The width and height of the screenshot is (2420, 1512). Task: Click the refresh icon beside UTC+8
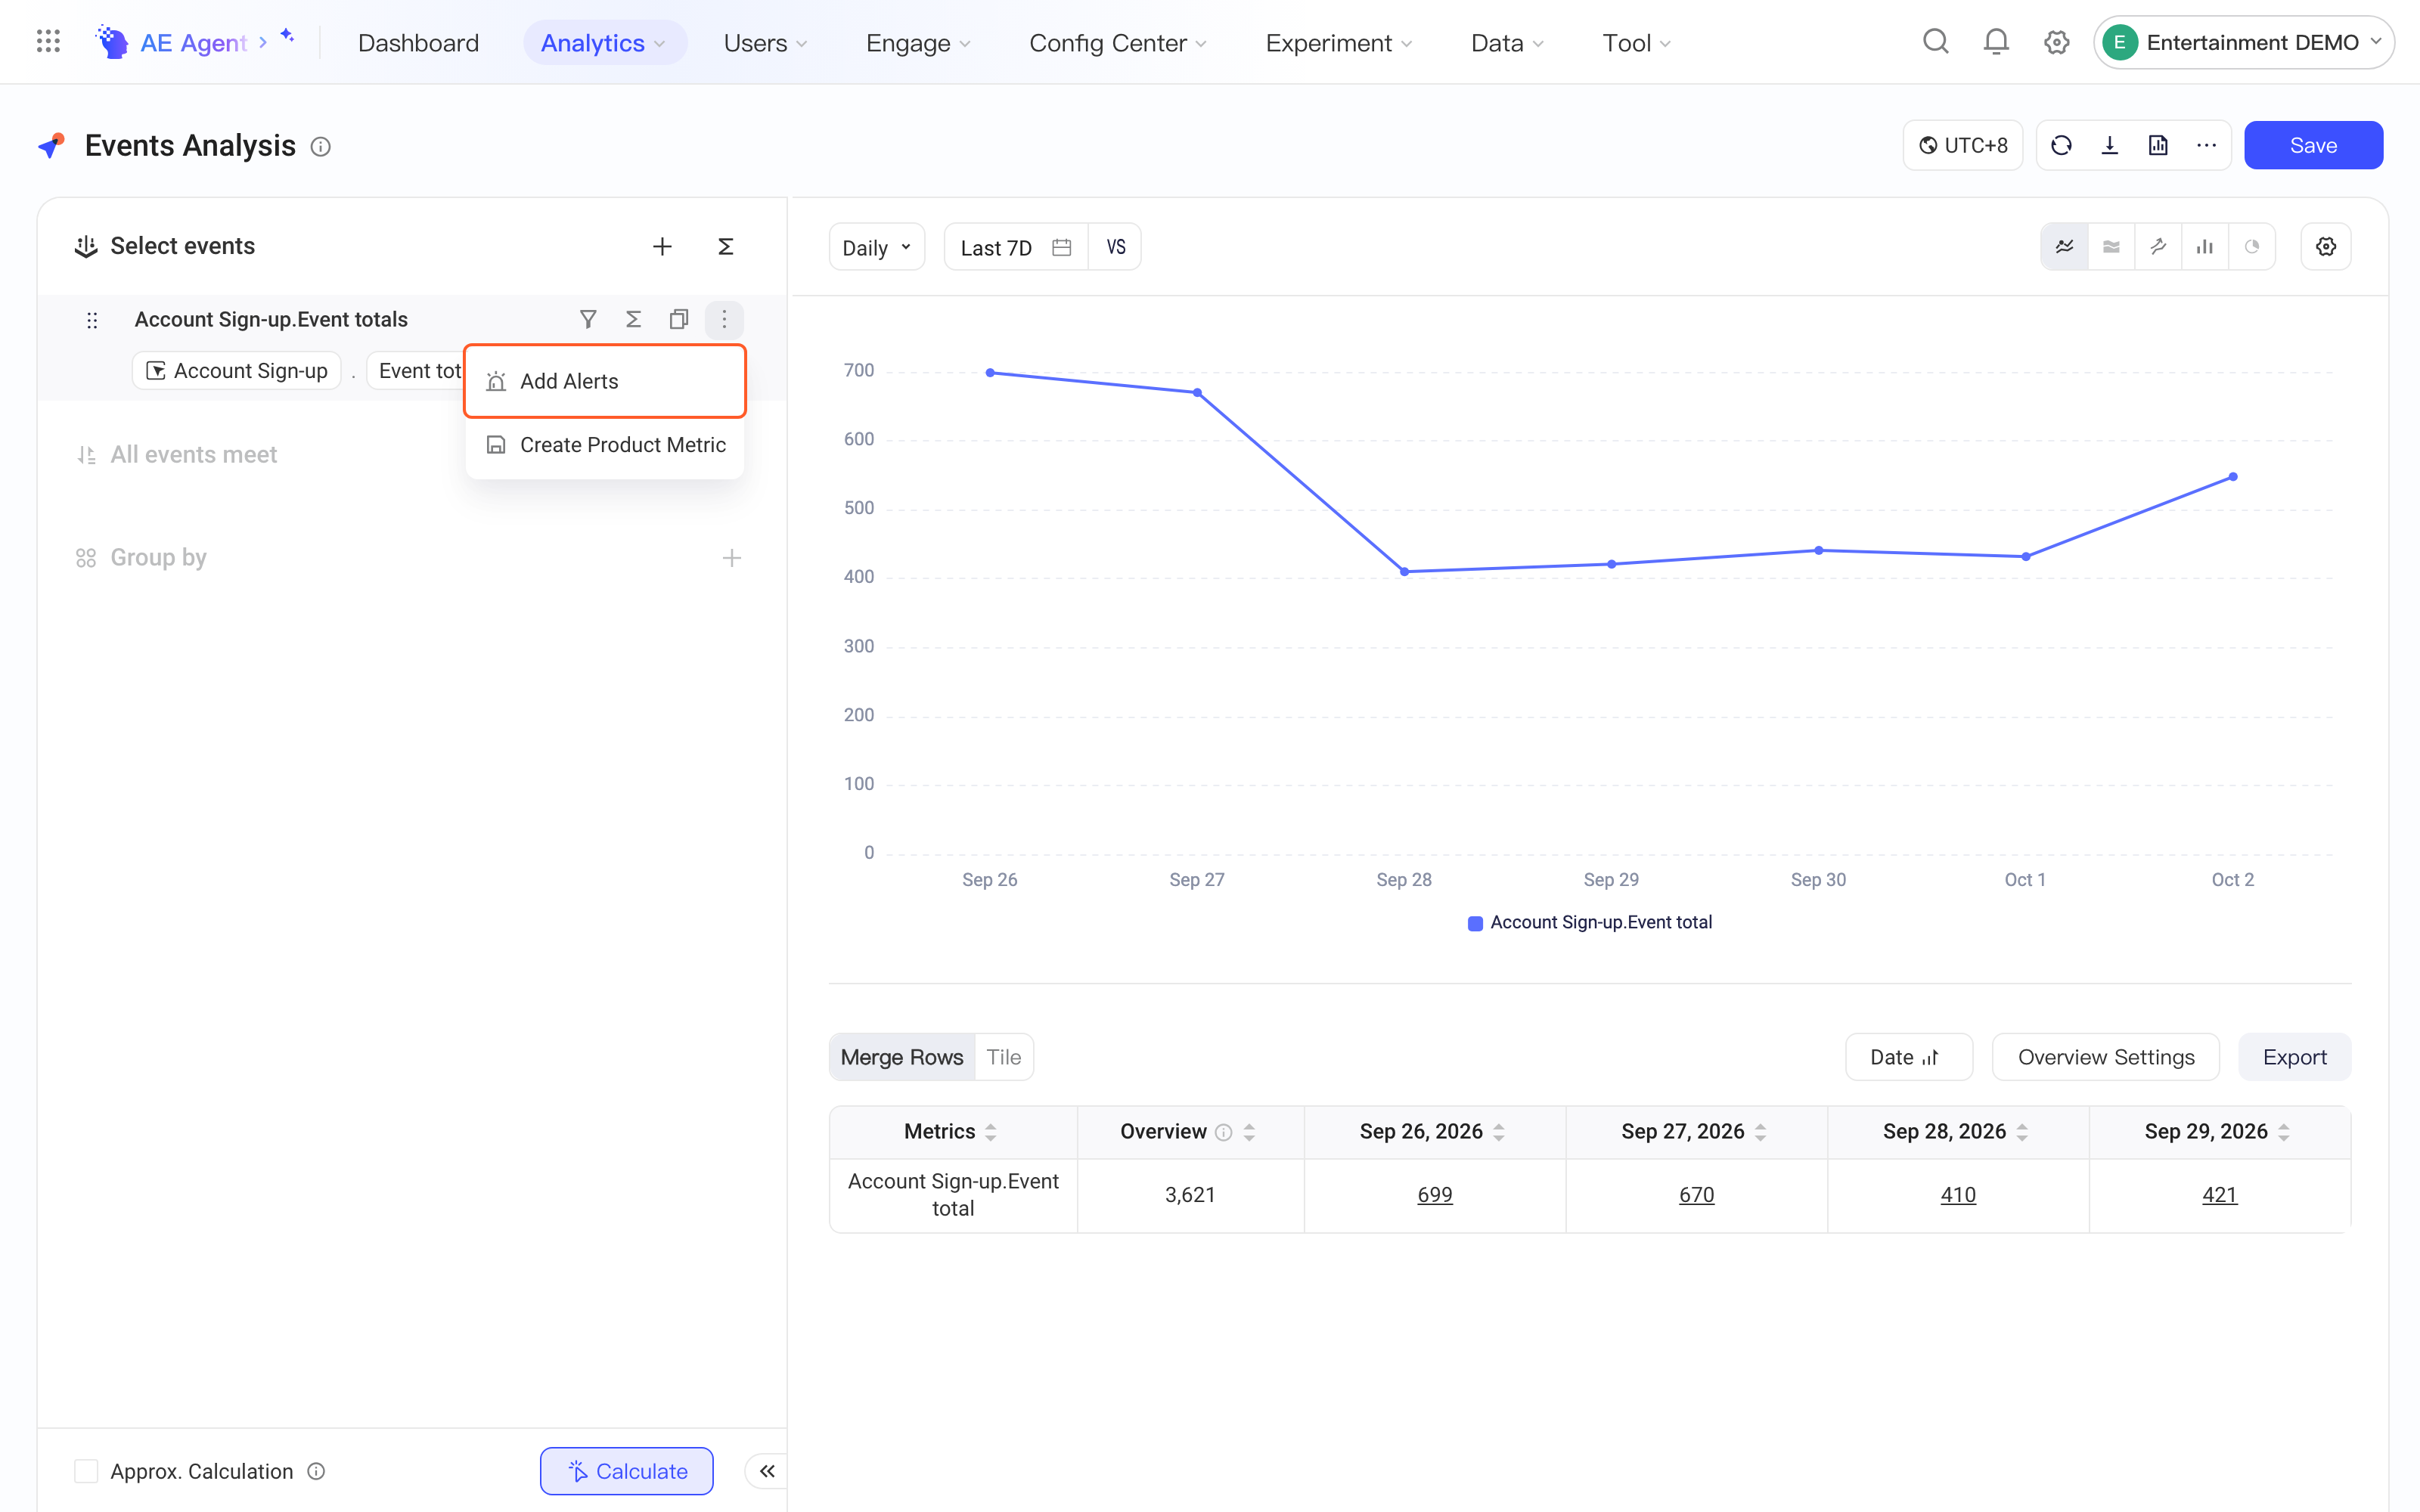[x=2061, y=146]
